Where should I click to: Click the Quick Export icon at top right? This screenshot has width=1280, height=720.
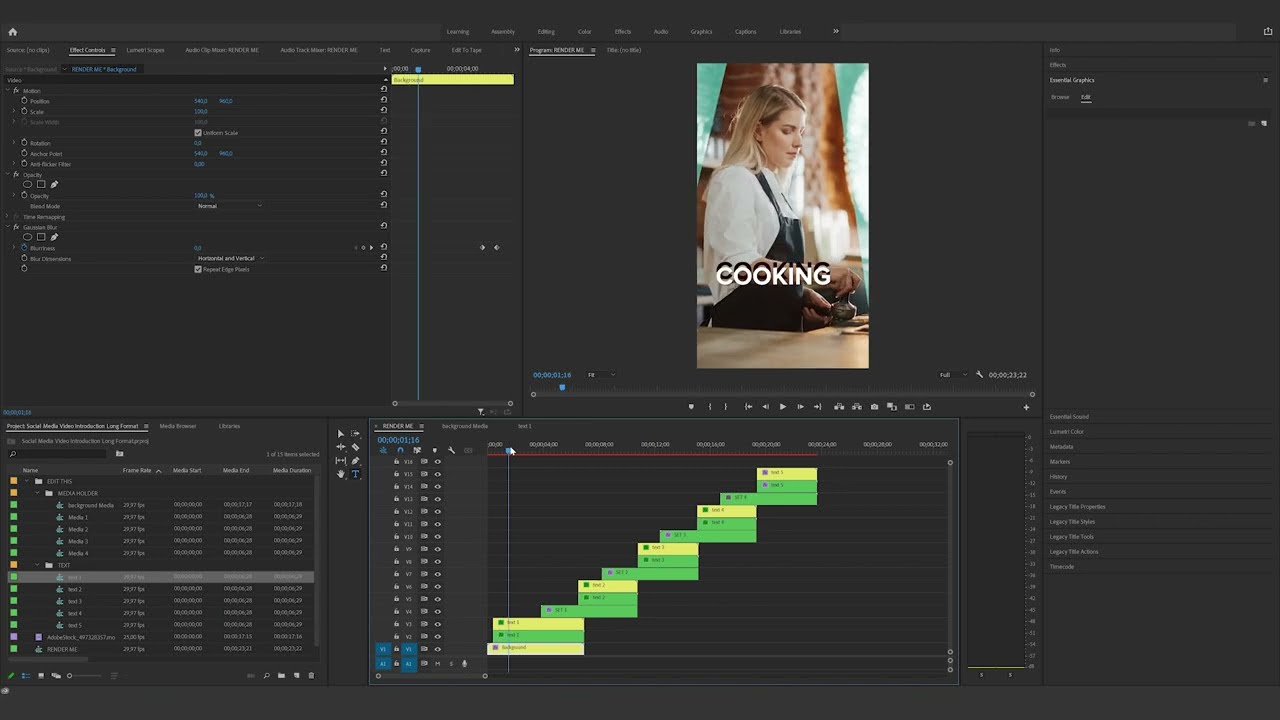[x=1268, y=31]
